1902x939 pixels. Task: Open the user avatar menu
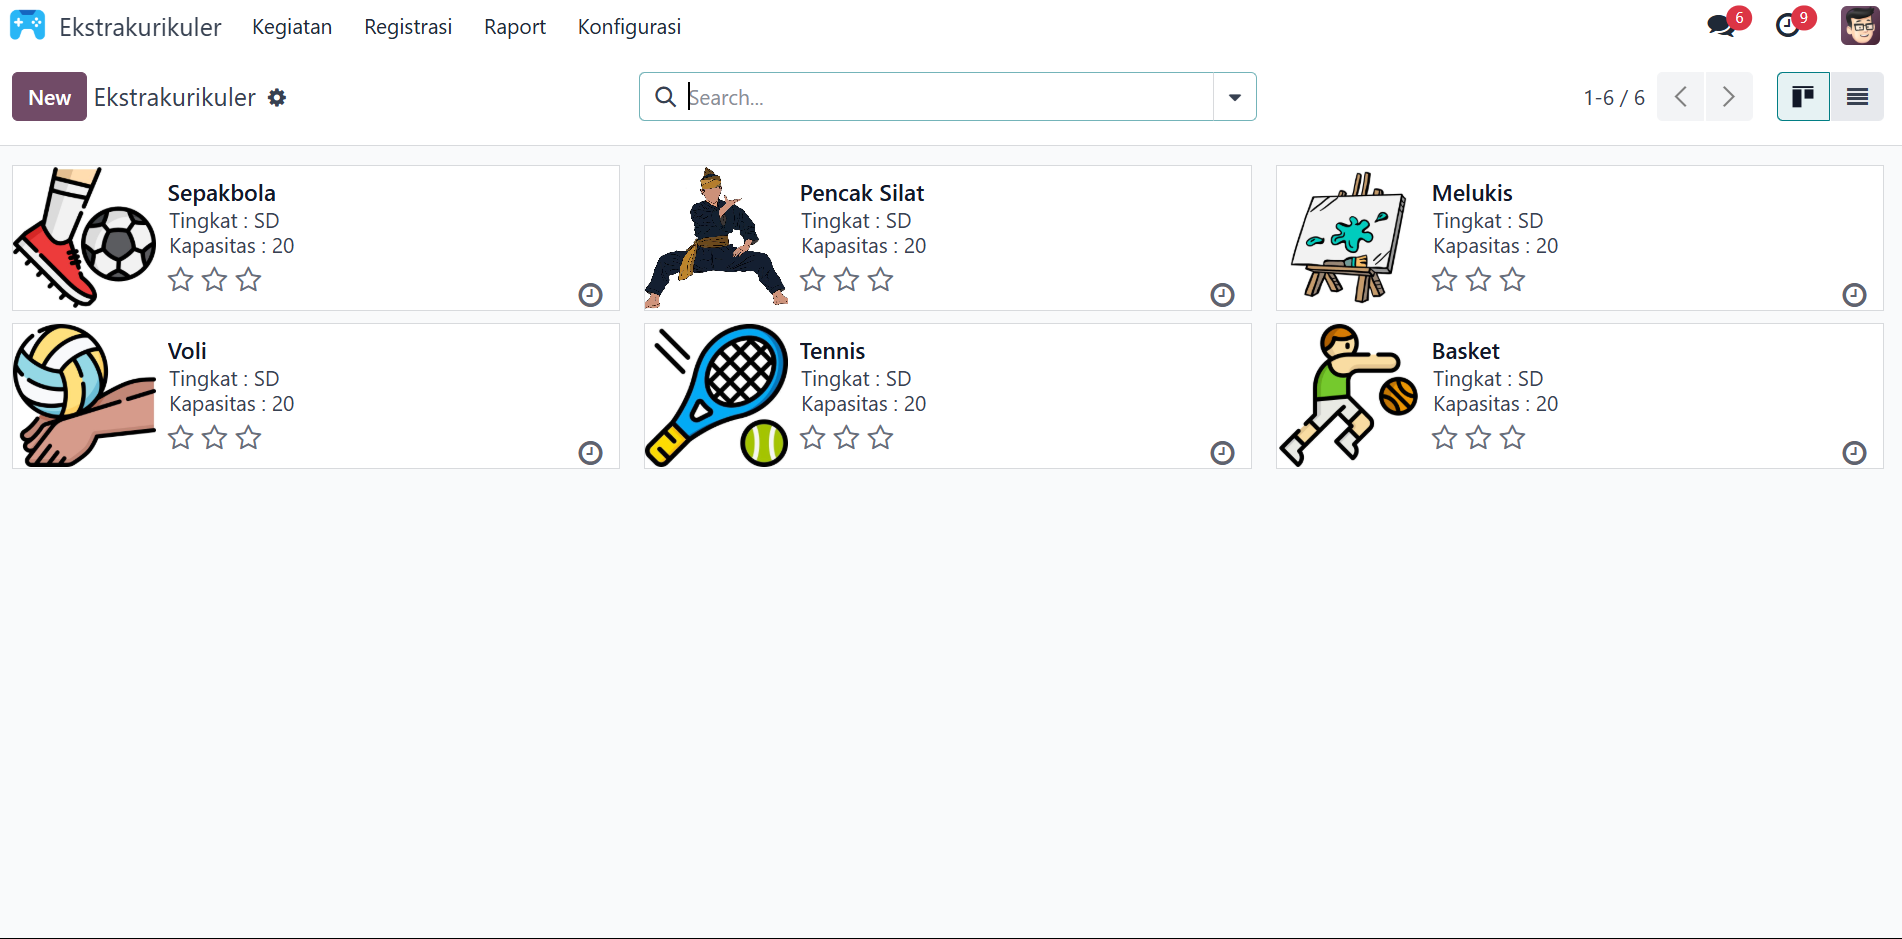click(x=1860, y=26)
